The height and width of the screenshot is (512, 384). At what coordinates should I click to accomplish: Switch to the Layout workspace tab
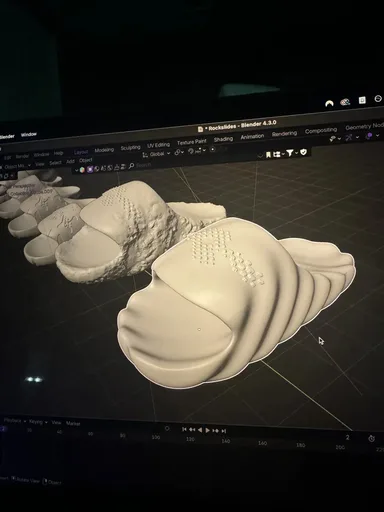(x=81, y=152)
